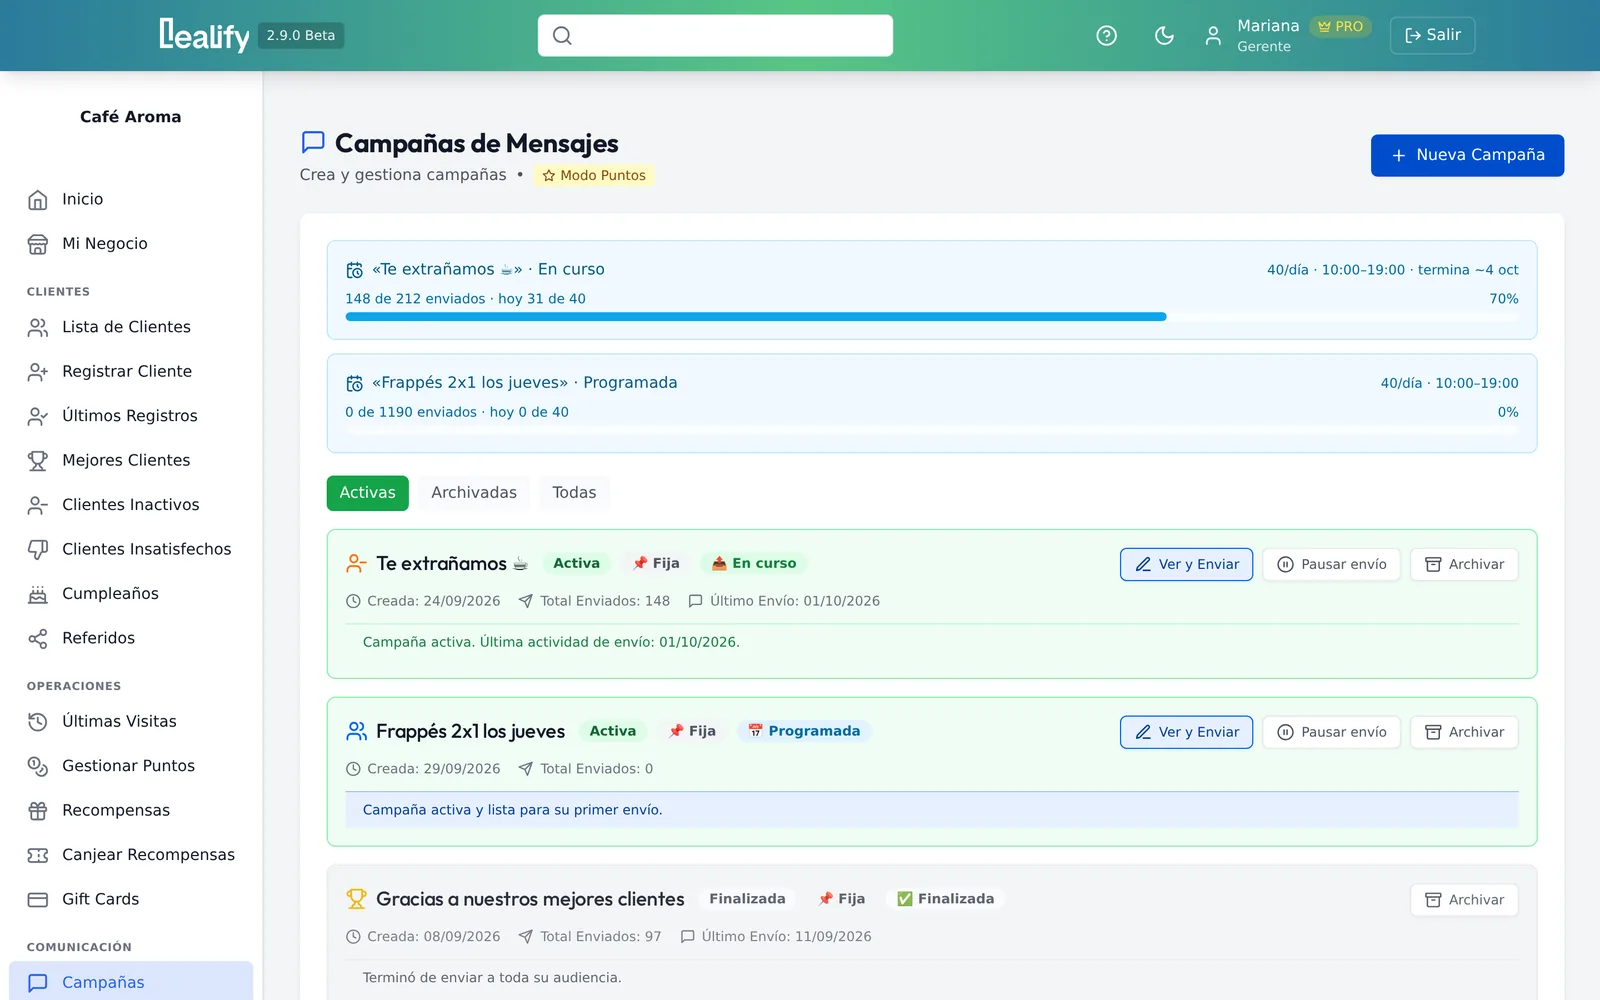Click the Frappés 2x1 0% progress bar

tap(932, 430)
